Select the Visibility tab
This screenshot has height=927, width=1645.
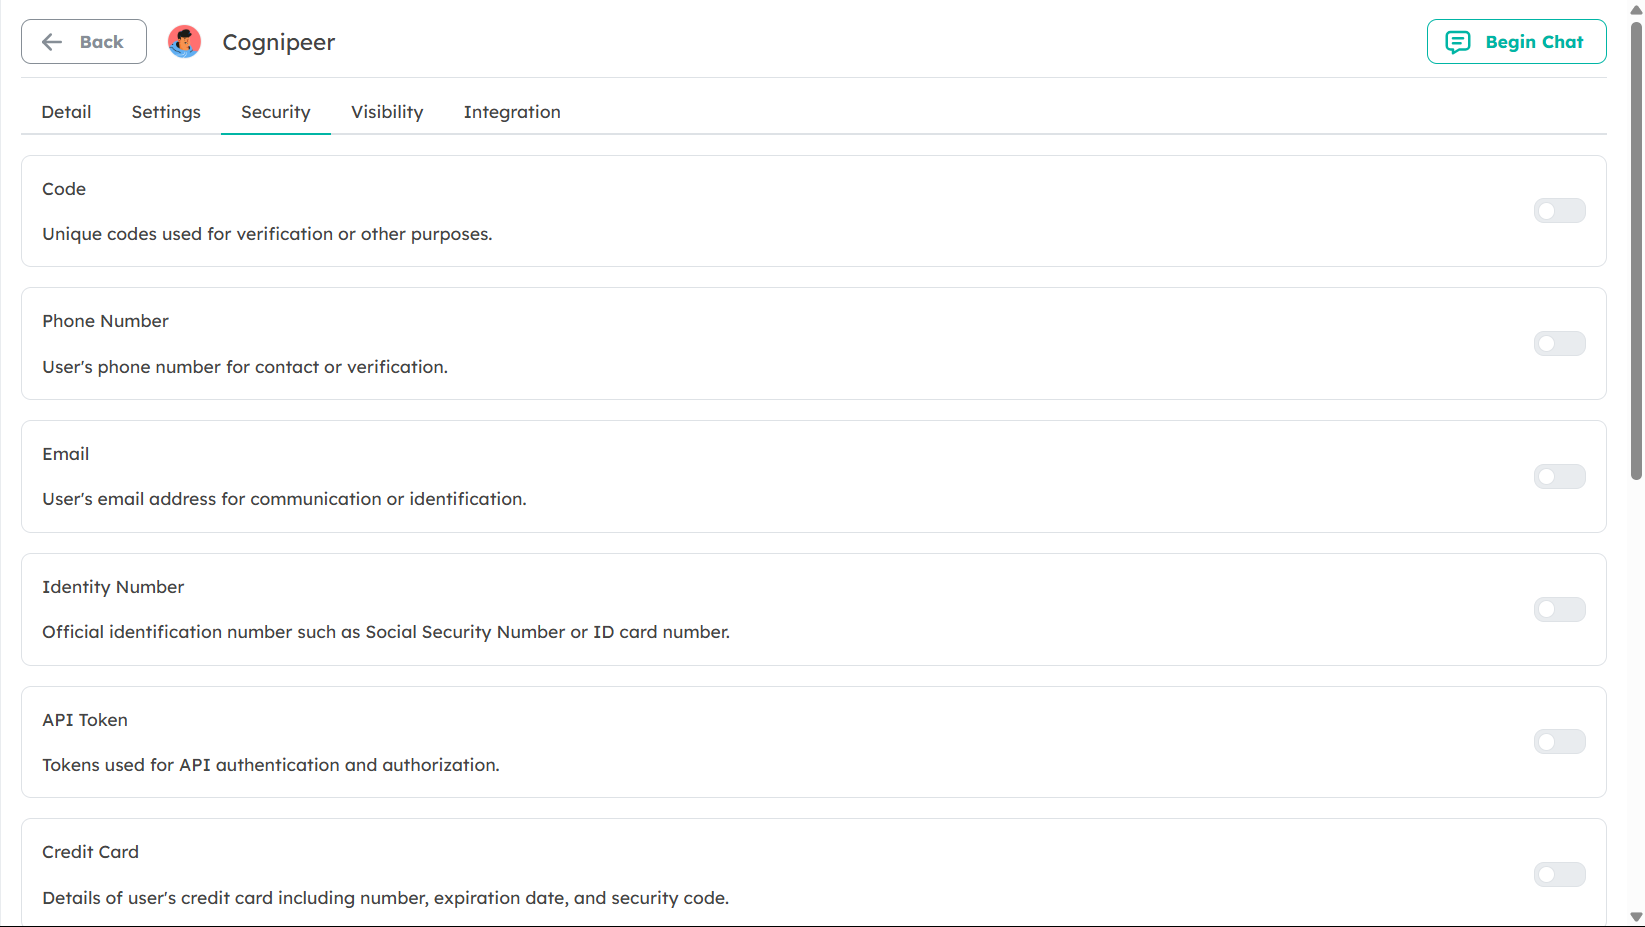click(x=387, y=112)
